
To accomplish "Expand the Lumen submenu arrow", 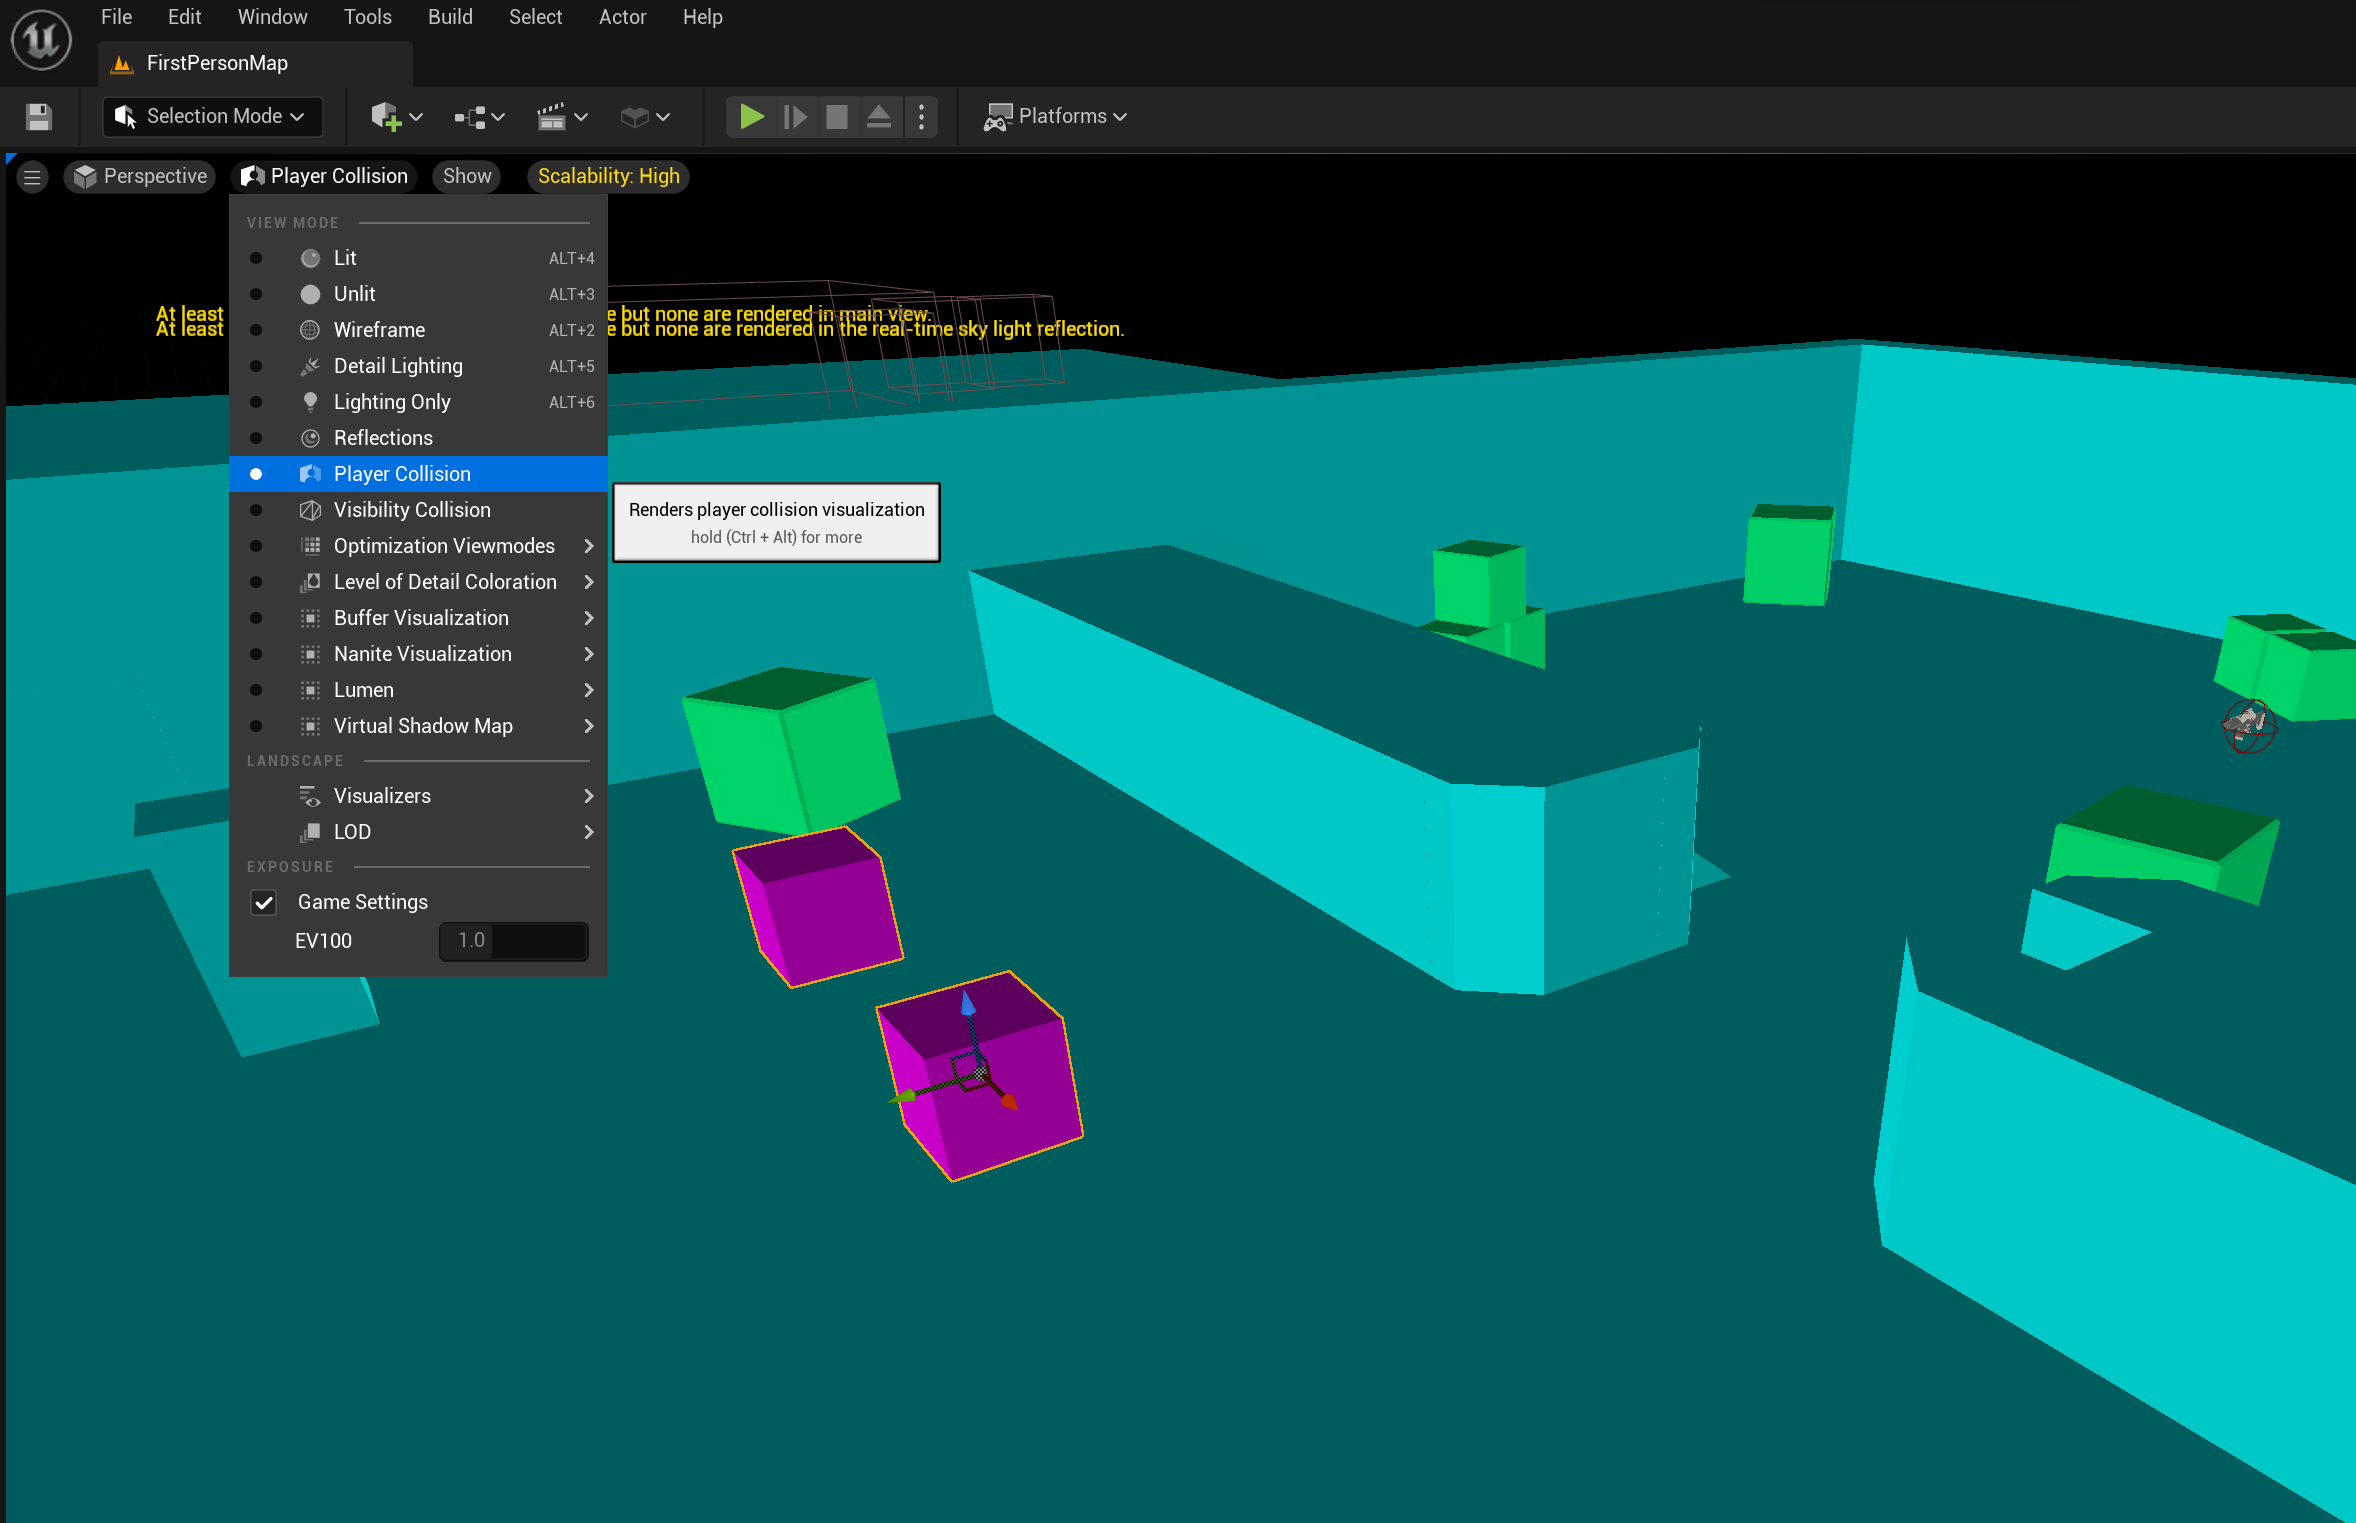I will pyautogui.click(x=589, y=690).
